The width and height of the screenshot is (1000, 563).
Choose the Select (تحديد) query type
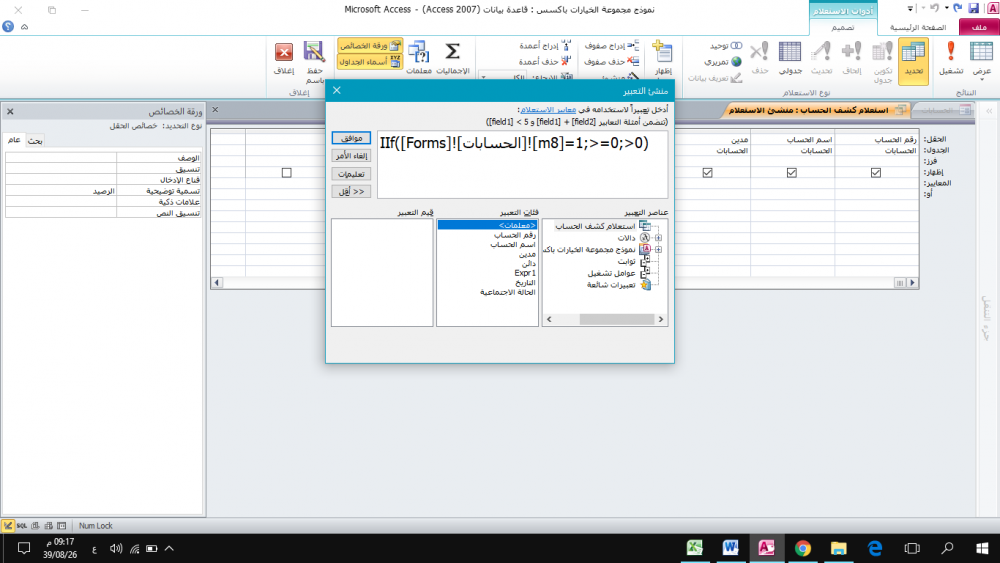(x=913, y=61)
